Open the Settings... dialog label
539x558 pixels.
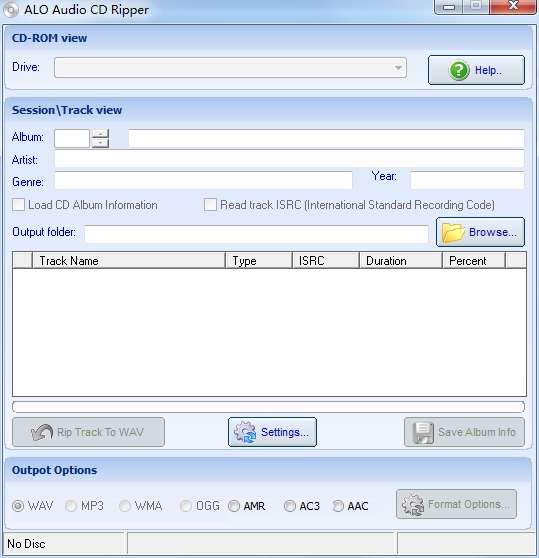pyautogui.click(x=285, y=432)
